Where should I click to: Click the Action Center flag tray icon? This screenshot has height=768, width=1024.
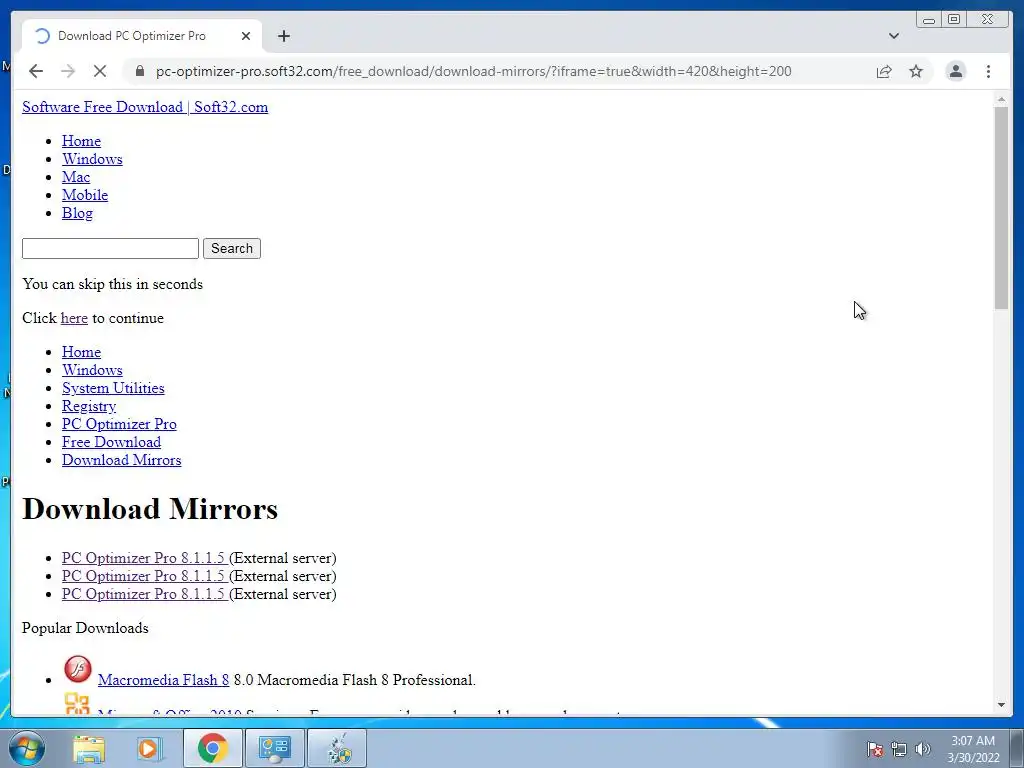click(x=874, y=749)
